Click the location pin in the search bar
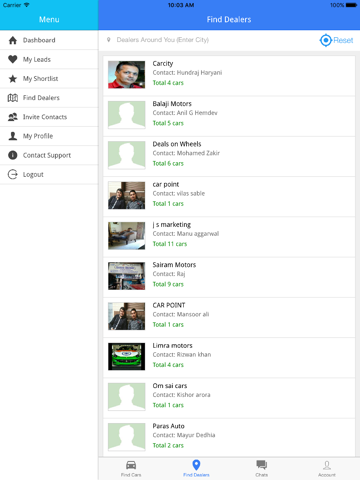360x480 pixels. [x=108, y=40]
